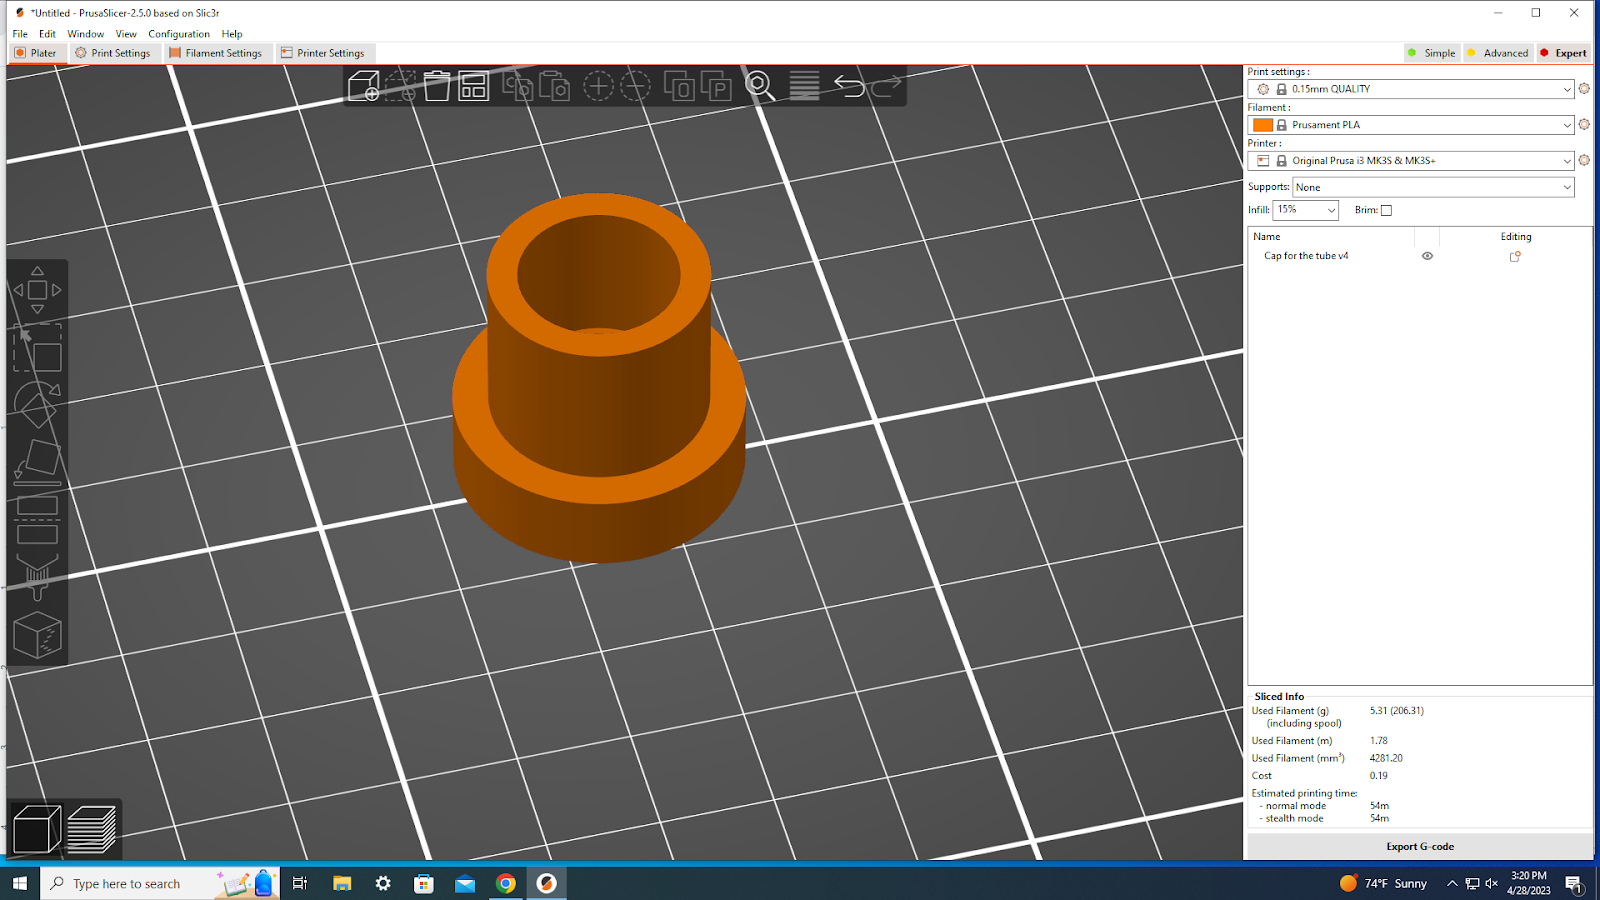Screen dimensions: 1600x900
Task: Click the taskbar search box
Action: coord(160,883)
